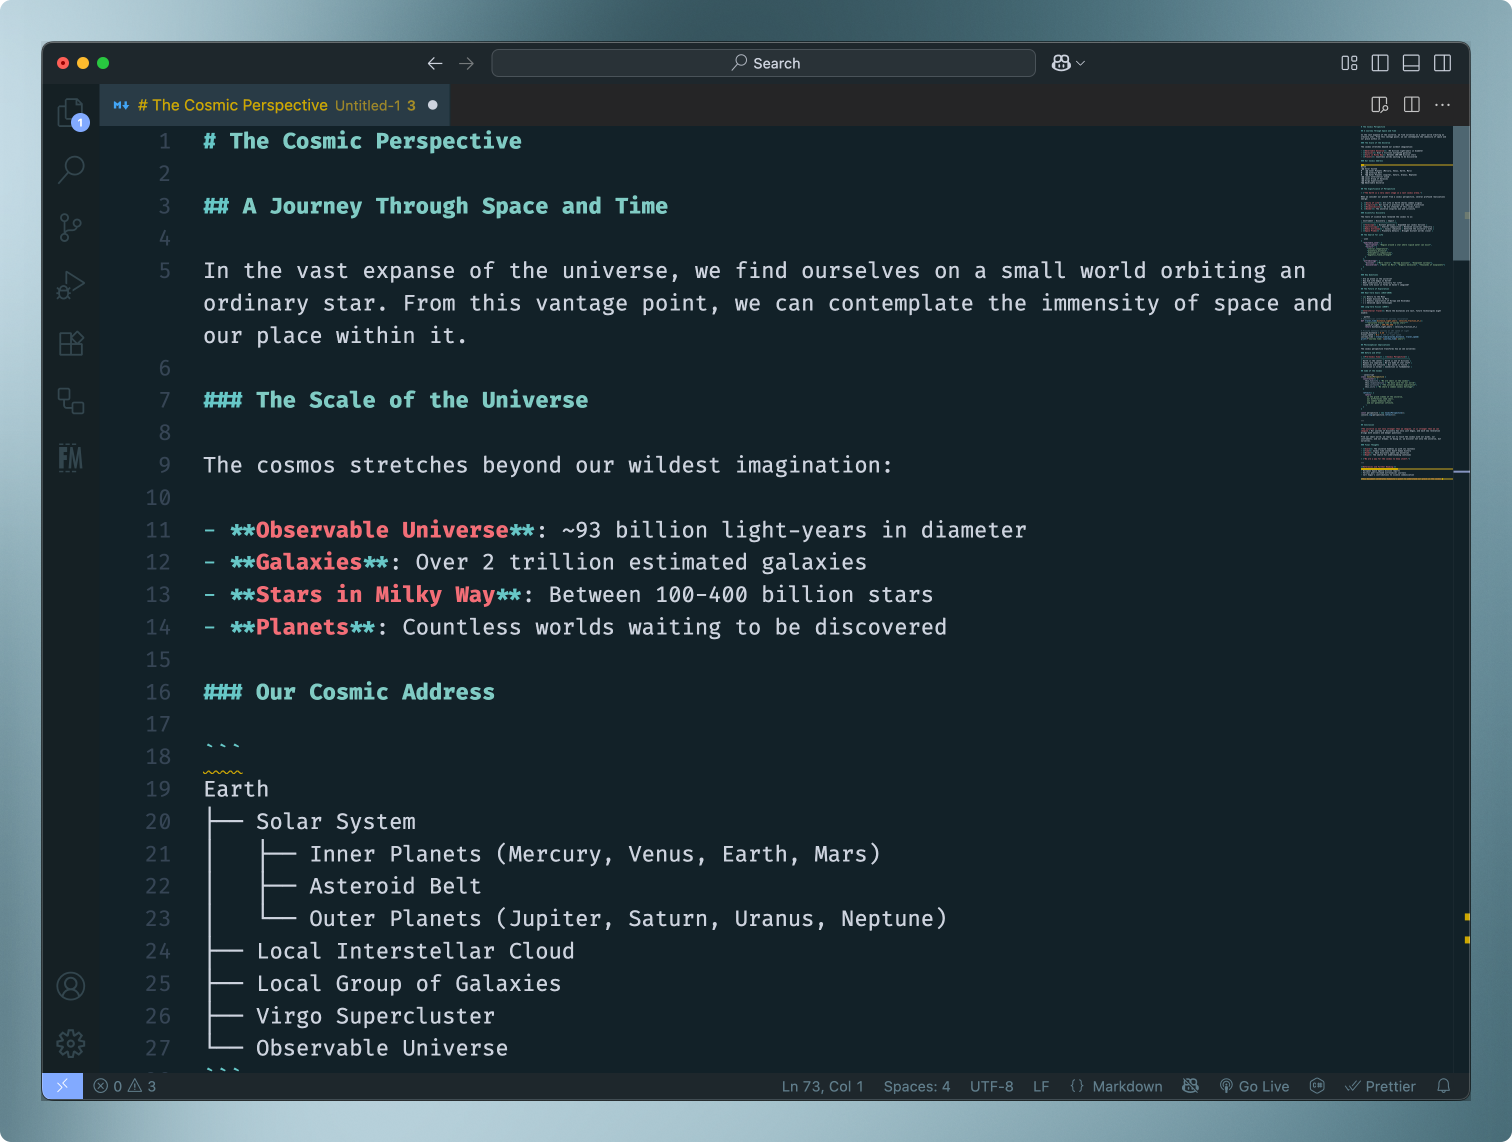The height and width of the screenshot is (1142, 1512).
Task: Open the Search view in sidebar
Action: tap(71, 169)
